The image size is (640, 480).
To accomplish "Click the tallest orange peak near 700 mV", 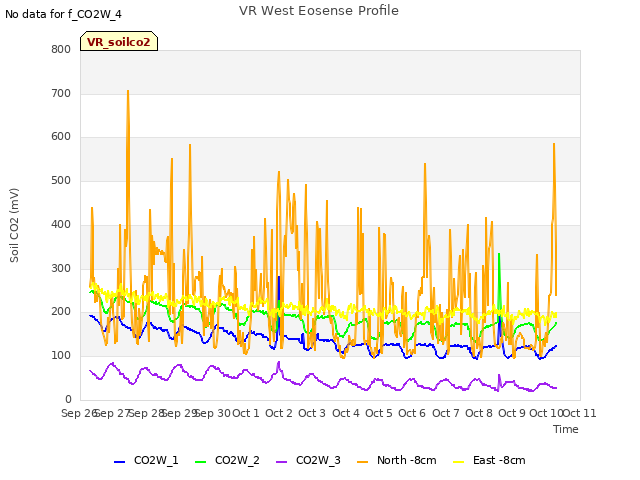I will [x=128, y=92].
